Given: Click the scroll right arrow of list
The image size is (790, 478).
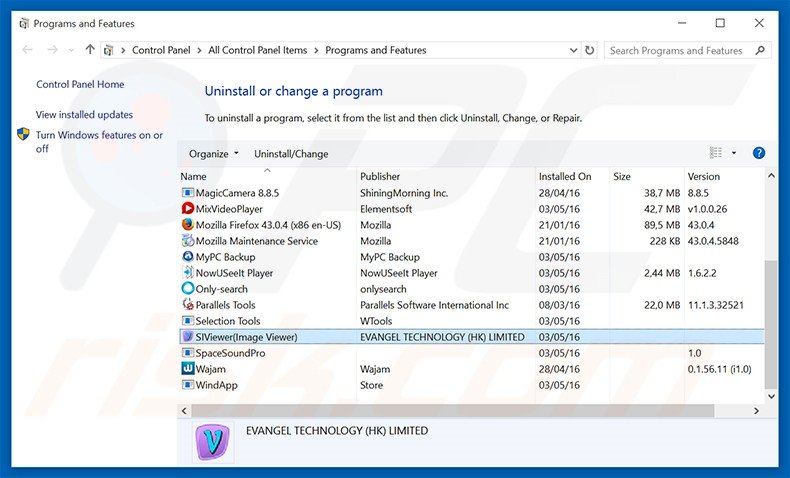Looking at the screenshot, I should [x=756, y=411].
